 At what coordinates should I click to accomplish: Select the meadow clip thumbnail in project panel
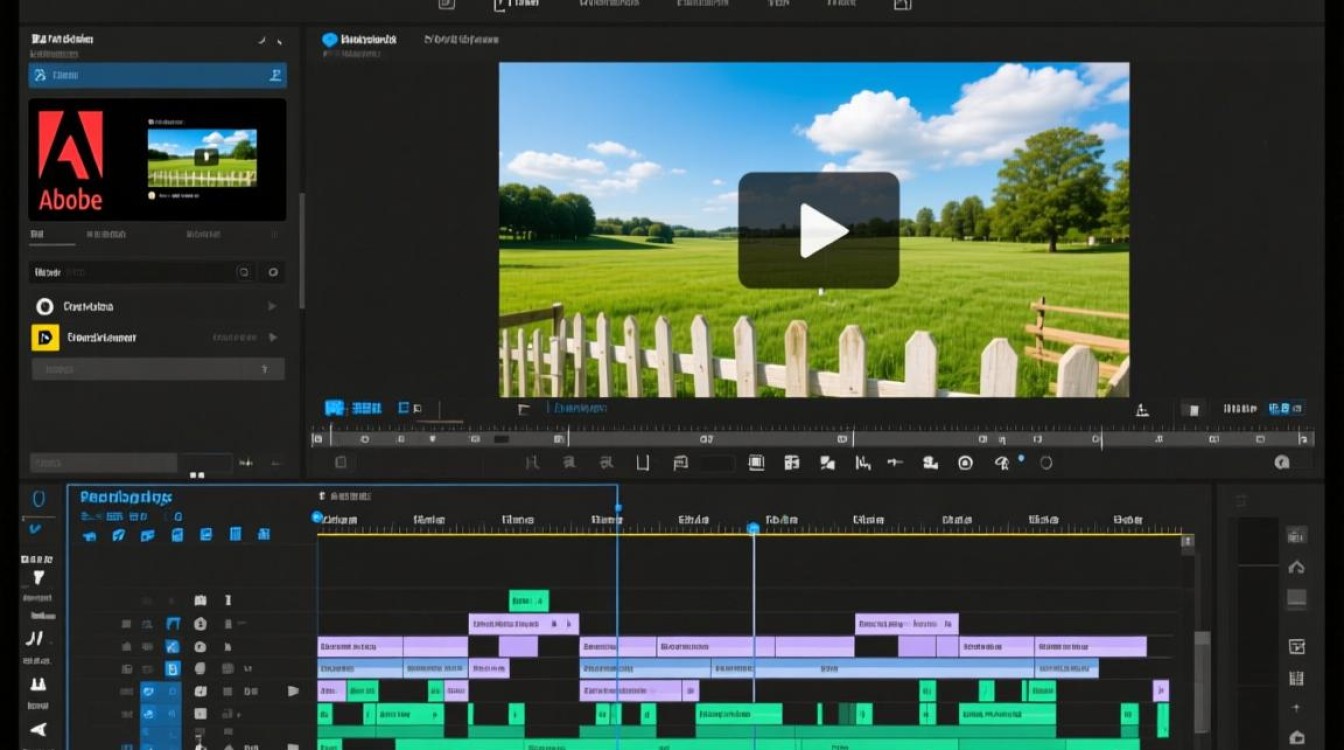click(202, 157)
